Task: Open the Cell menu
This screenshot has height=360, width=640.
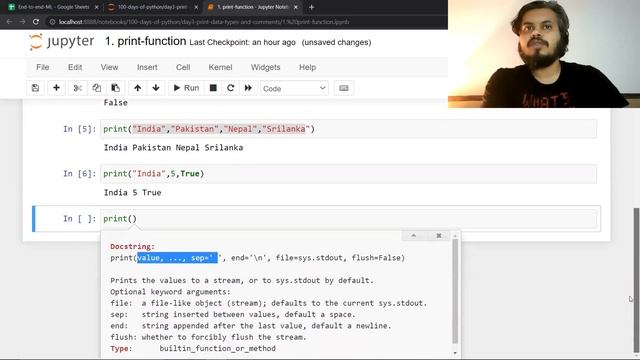Action: [x=183, y=67]
